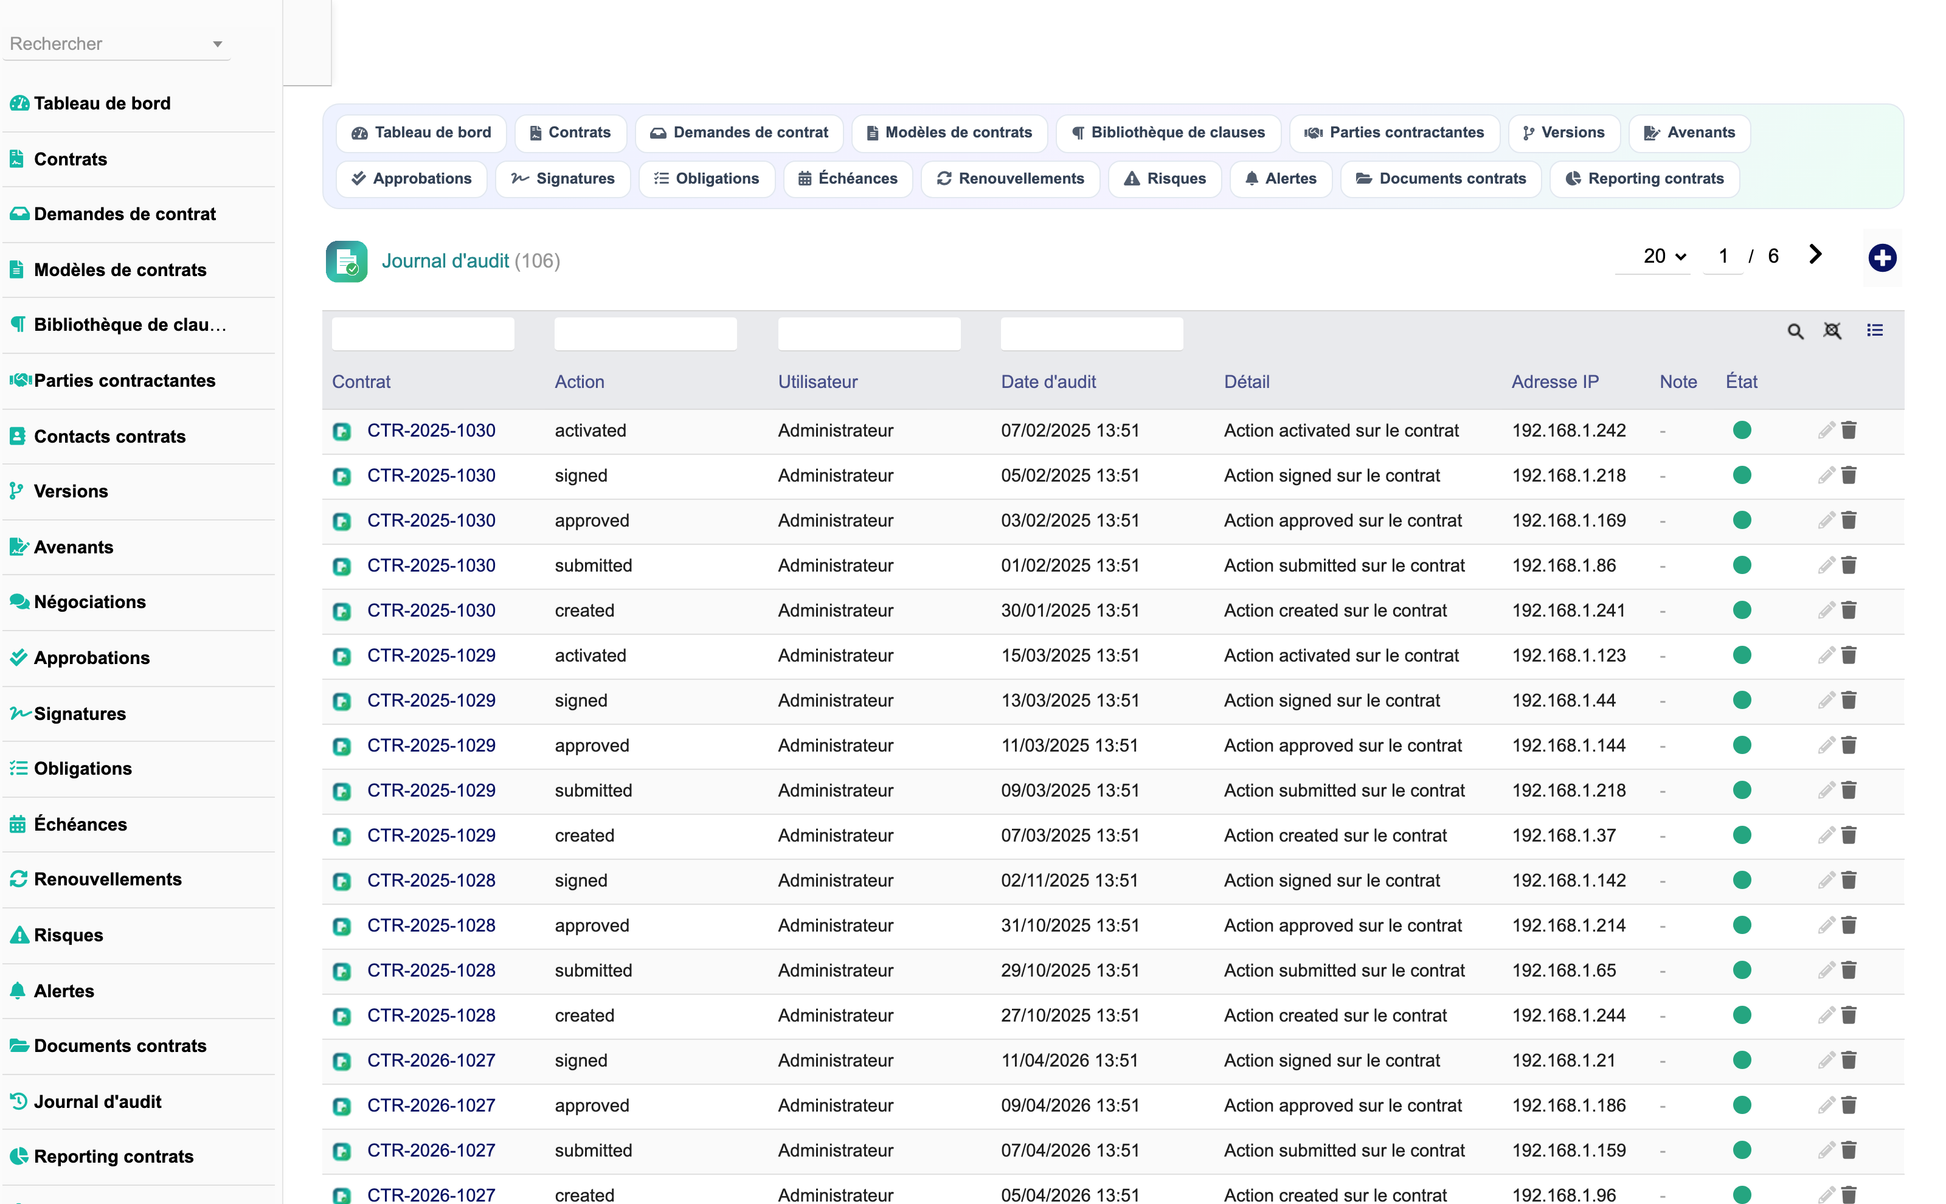Click the Contrat filter input field

click(x=423, y=333)
